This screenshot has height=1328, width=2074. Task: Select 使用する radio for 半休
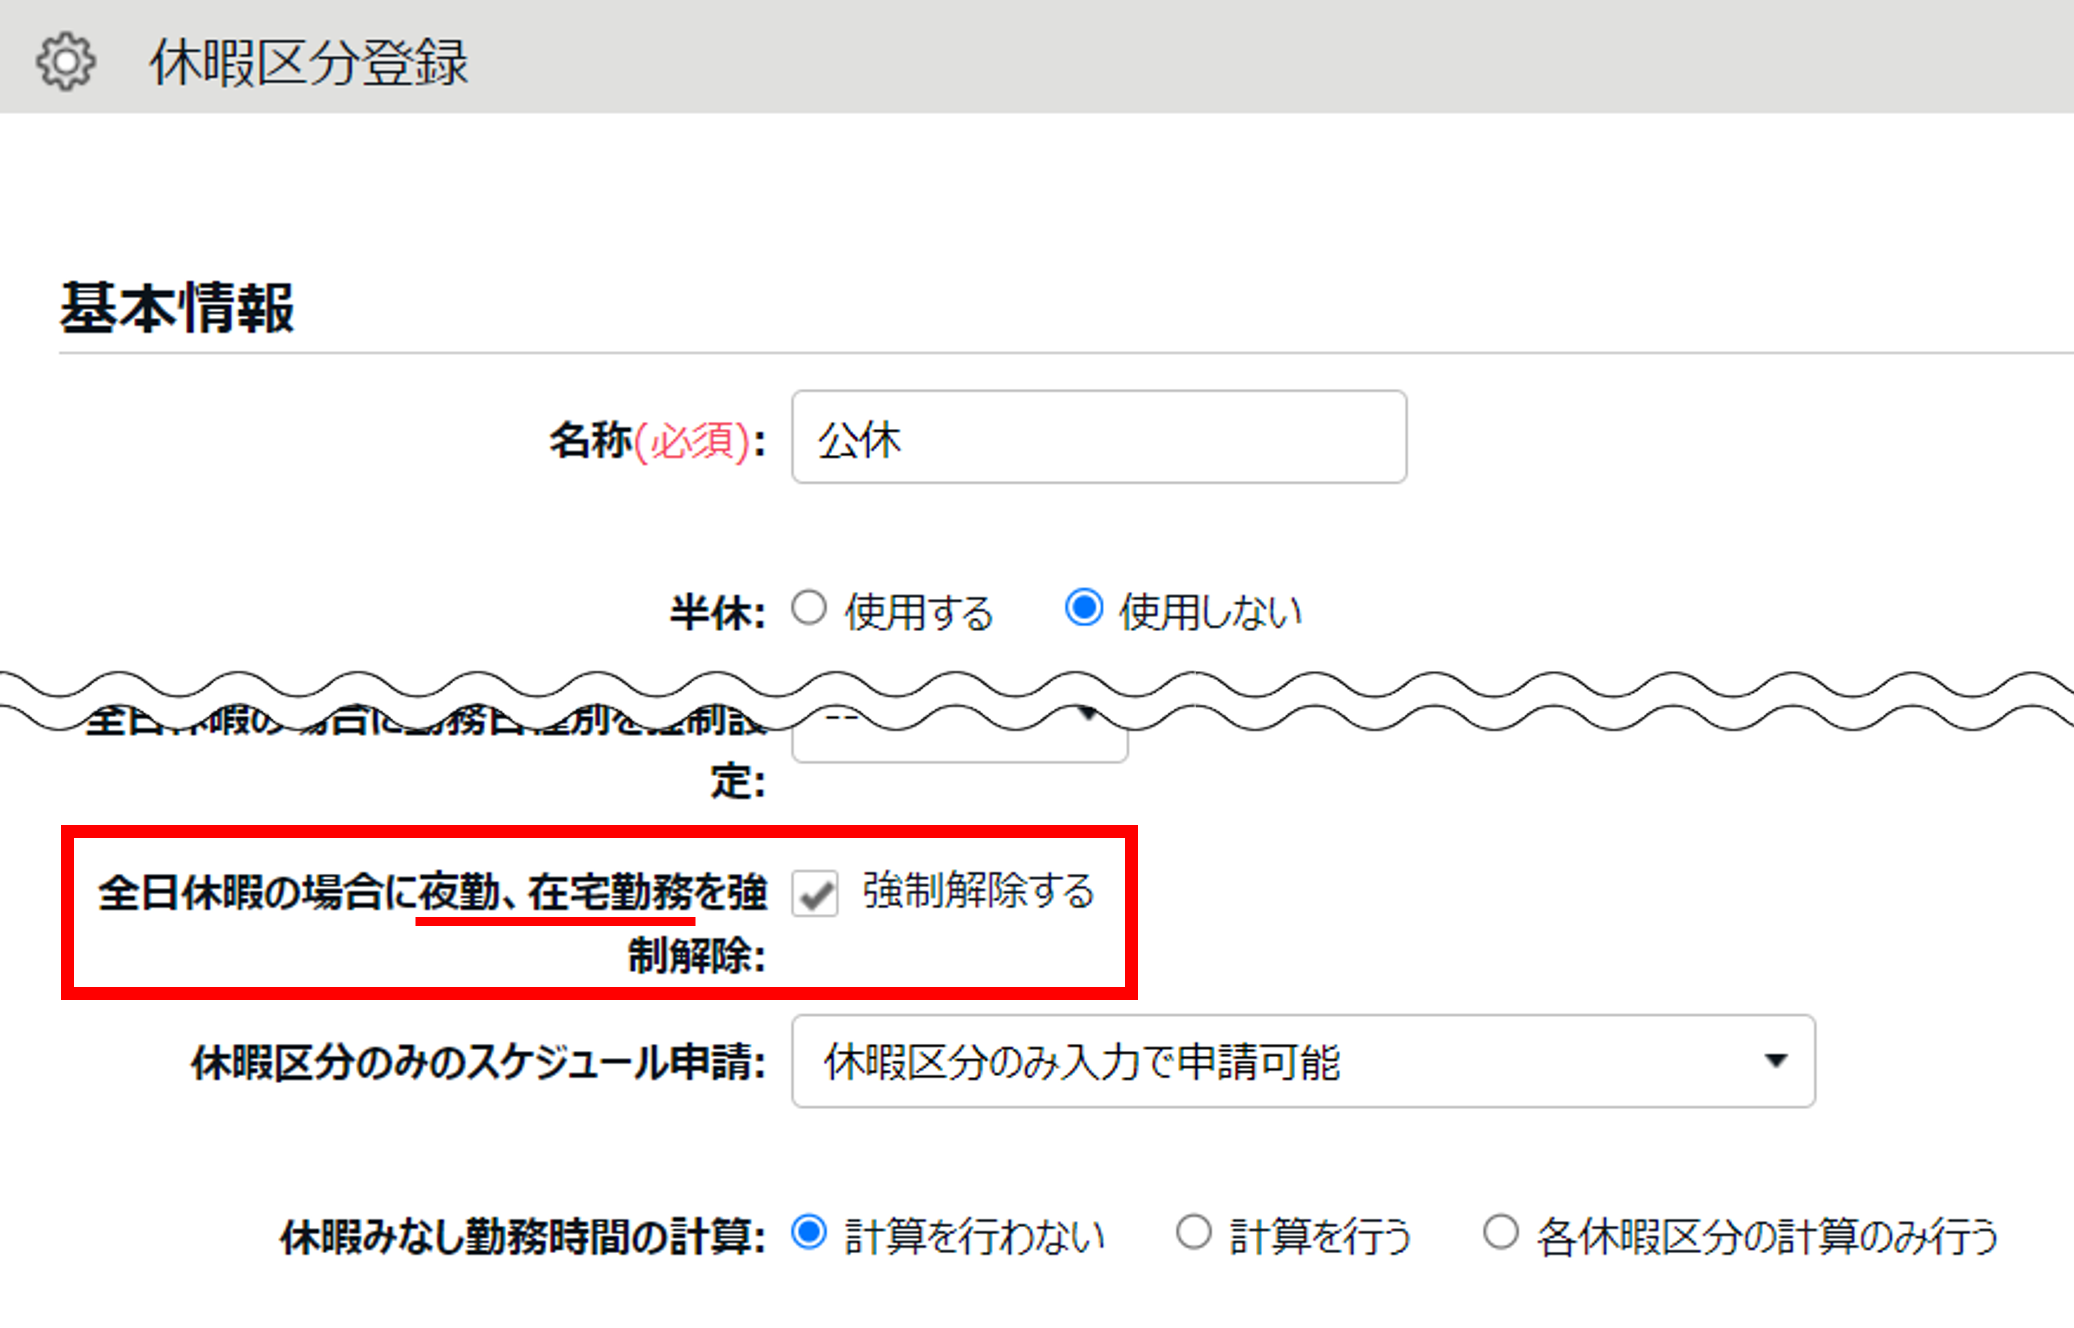click(x=809, y=609)
